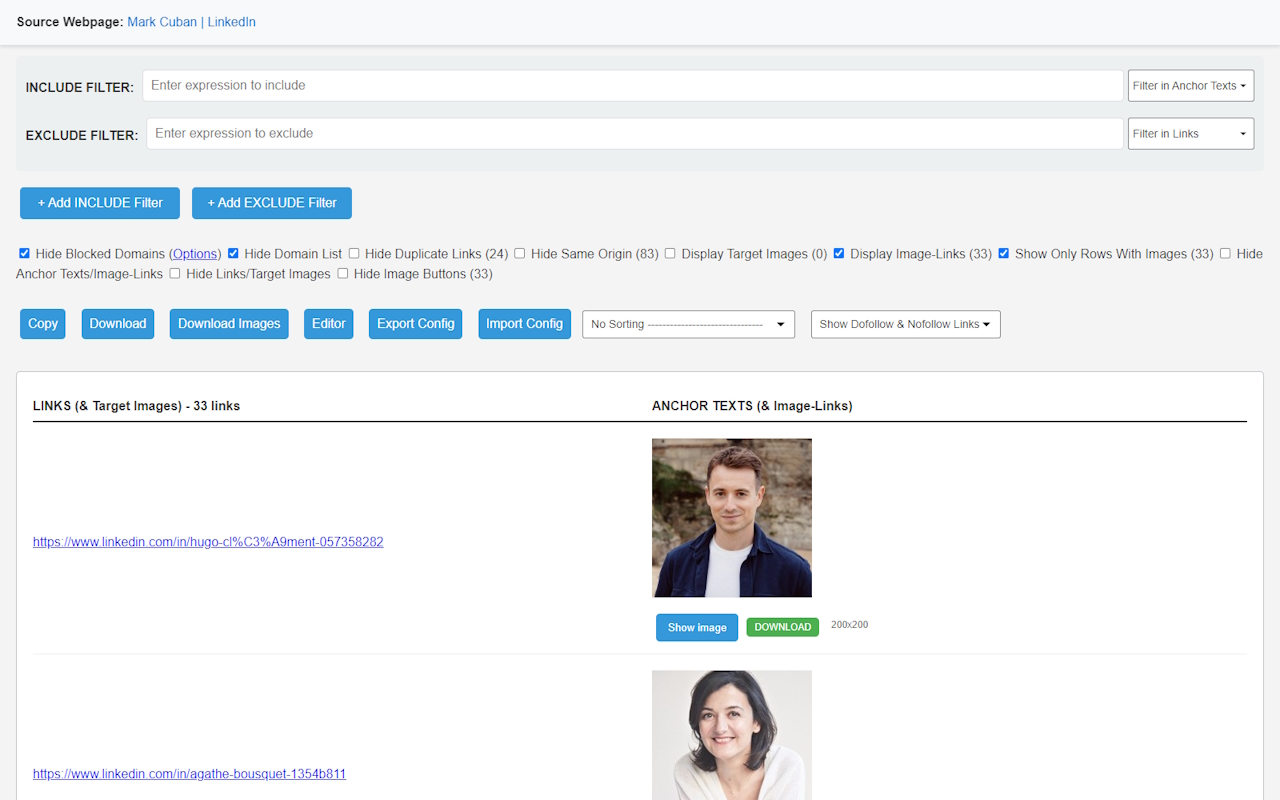Click the Export Config button
Image resolution: width=1280 pixels, height=800 pixels.
[416, 324]
